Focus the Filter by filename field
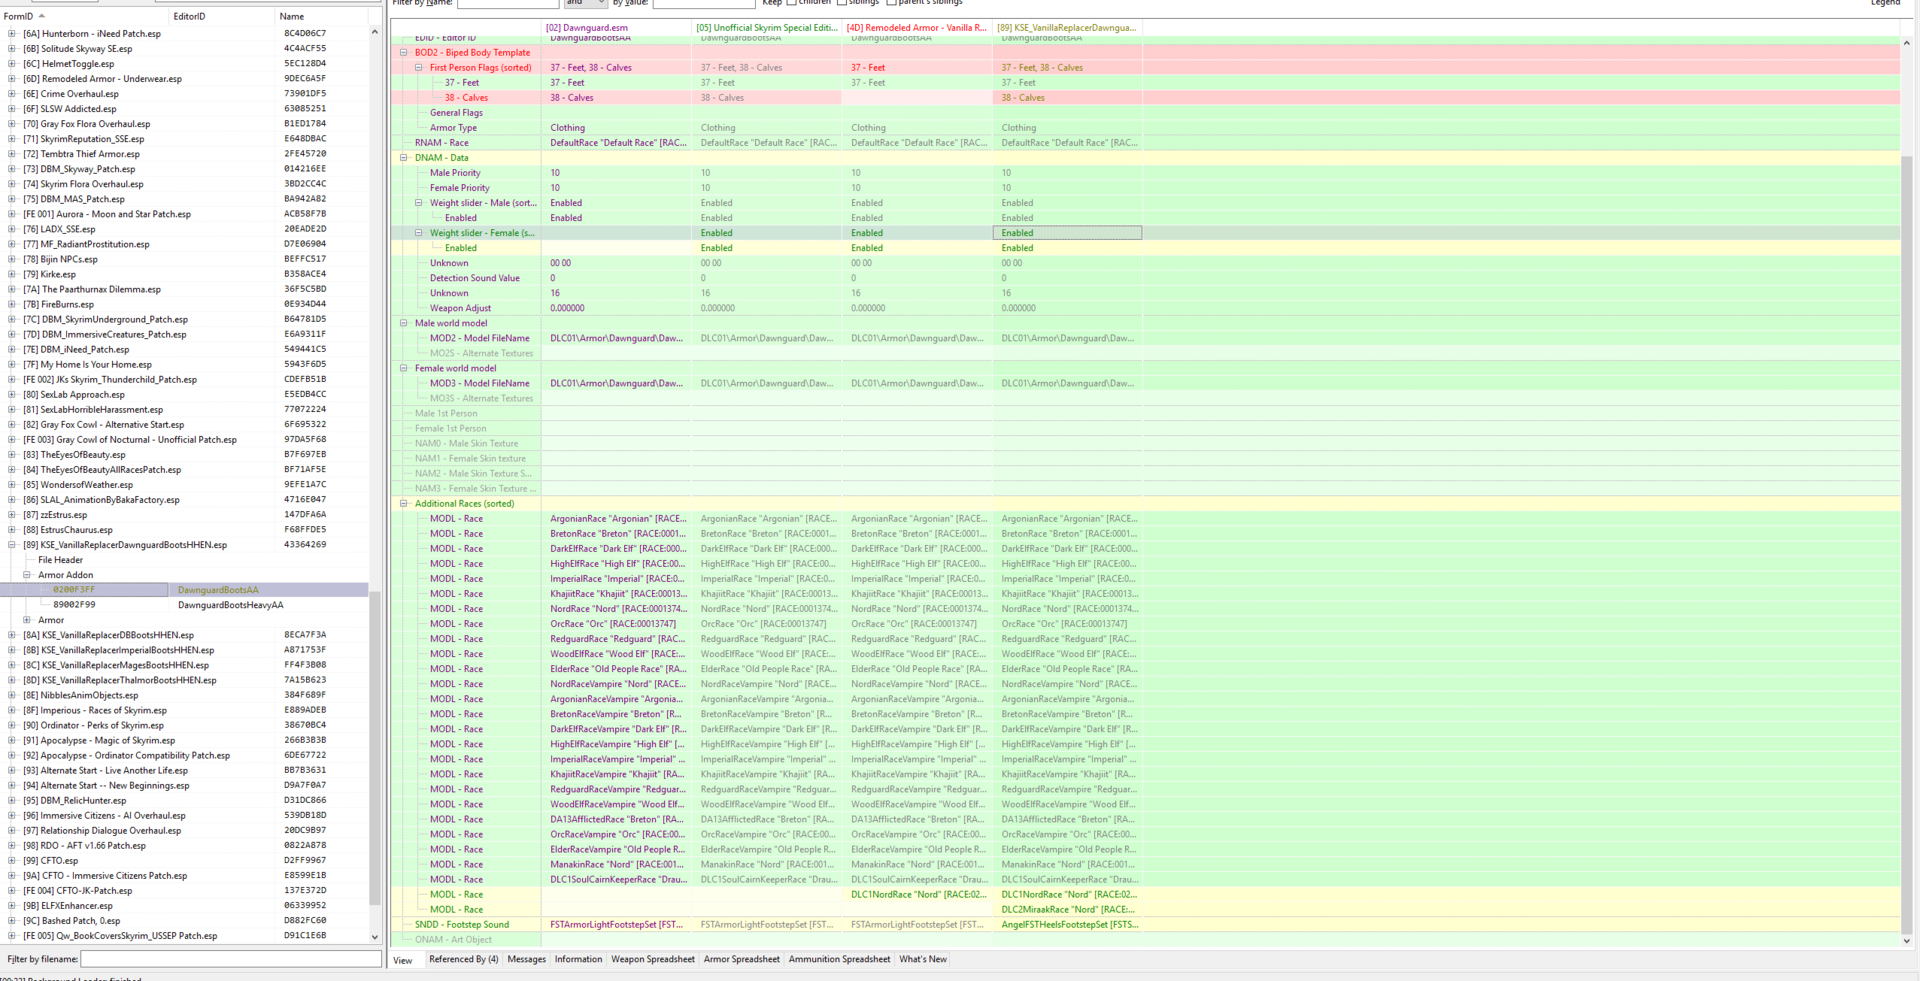 (231, 959)
